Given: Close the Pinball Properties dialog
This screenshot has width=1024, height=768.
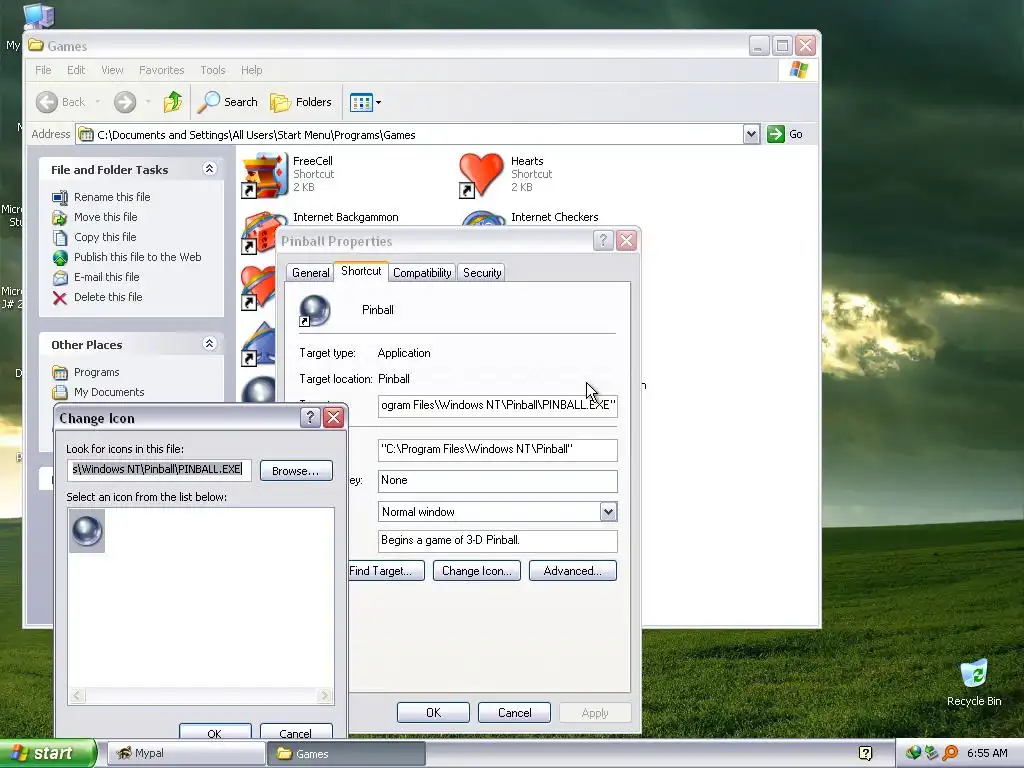Looking at the screenshot, I should tap(626, 240).
